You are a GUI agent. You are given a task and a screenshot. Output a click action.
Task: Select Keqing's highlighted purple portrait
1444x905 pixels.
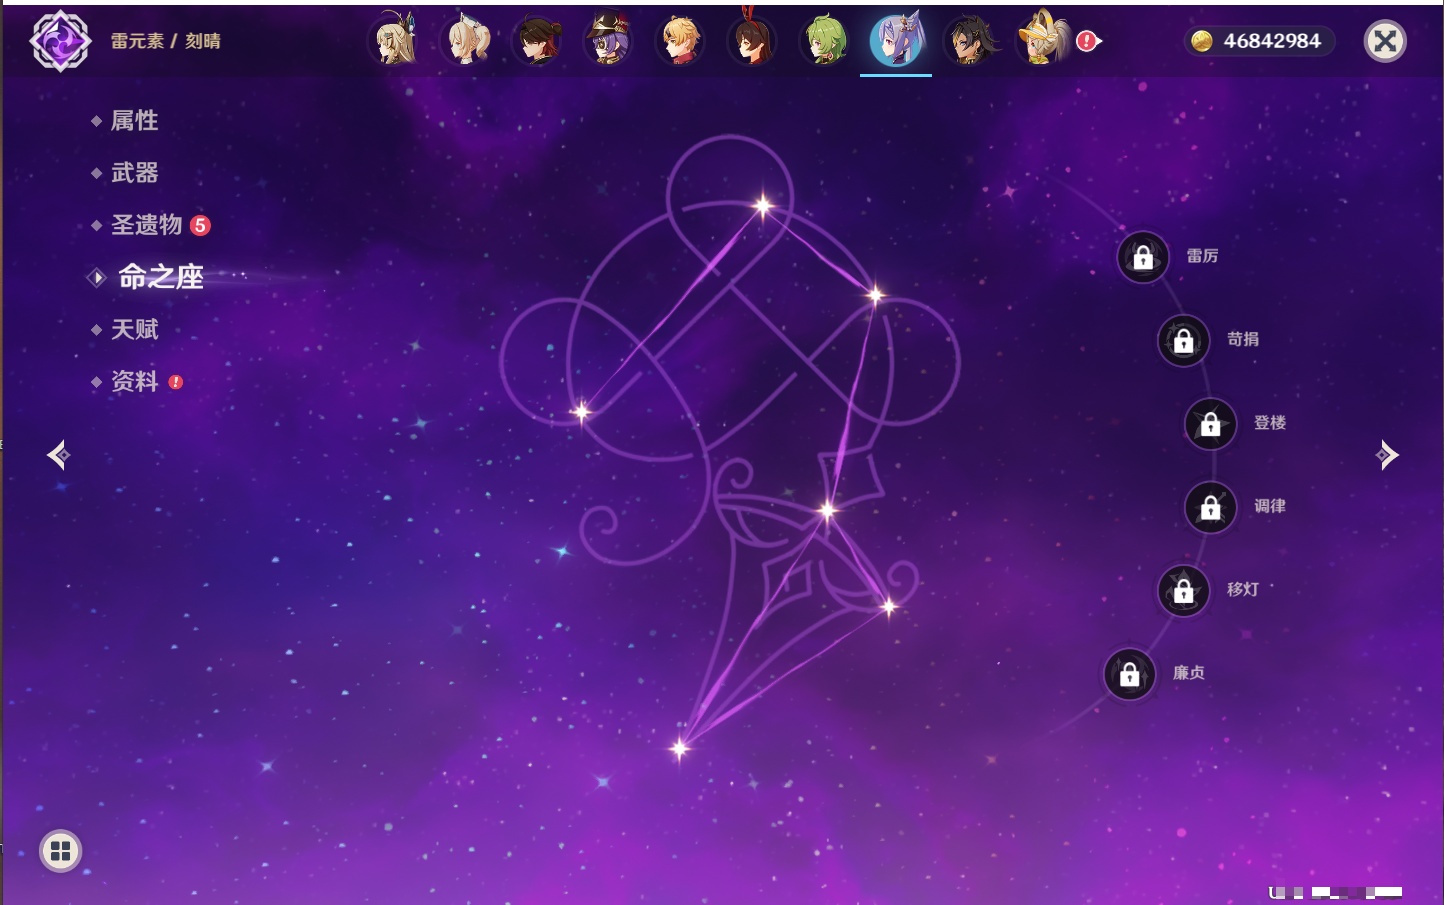point(896,41)
